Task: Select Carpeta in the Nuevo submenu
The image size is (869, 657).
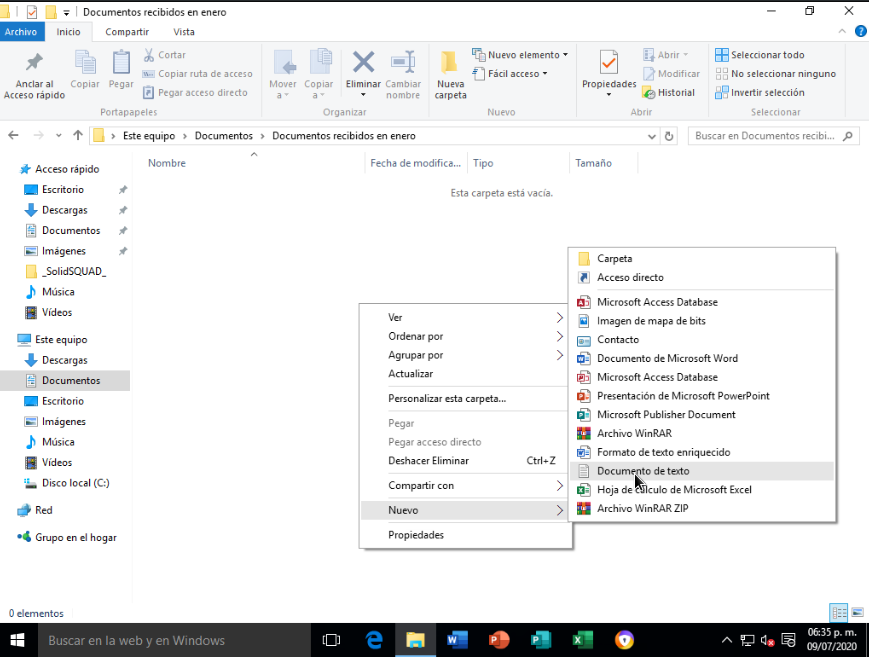Action: click(614, 259)
